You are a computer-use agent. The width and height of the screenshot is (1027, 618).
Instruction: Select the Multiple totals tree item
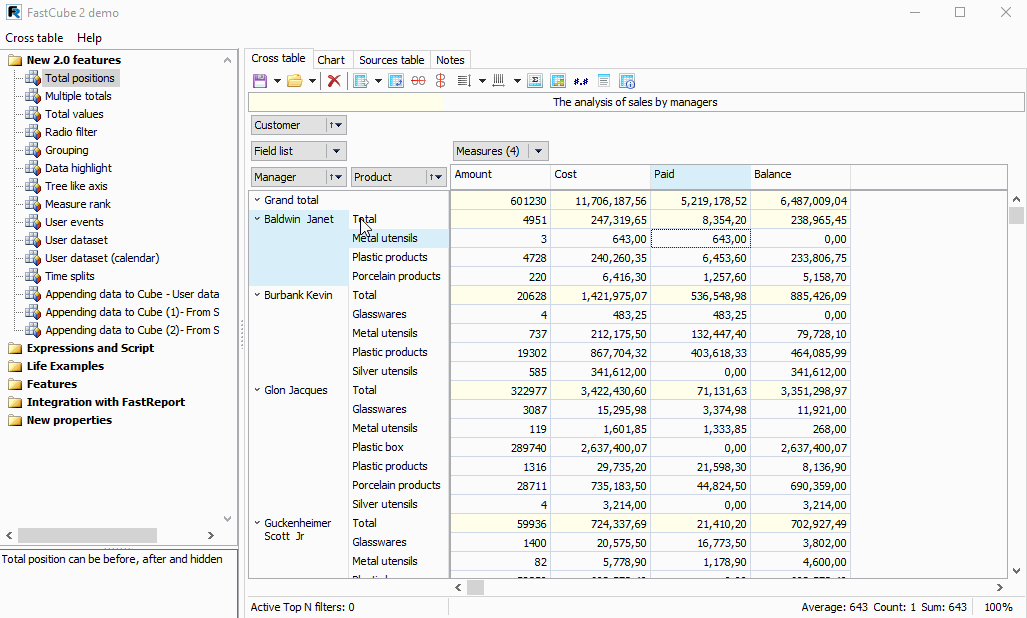(78, 96)
